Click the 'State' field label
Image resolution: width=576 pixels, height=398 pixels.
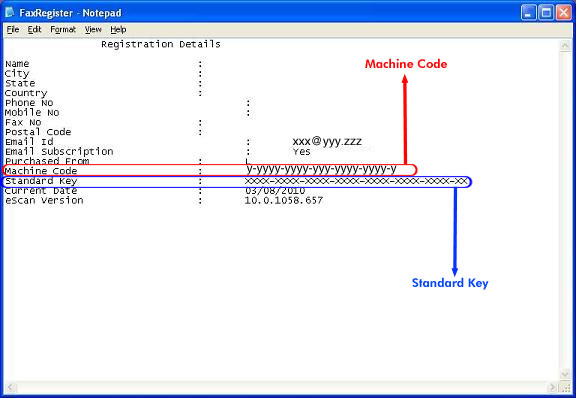(x=20, y=83)
